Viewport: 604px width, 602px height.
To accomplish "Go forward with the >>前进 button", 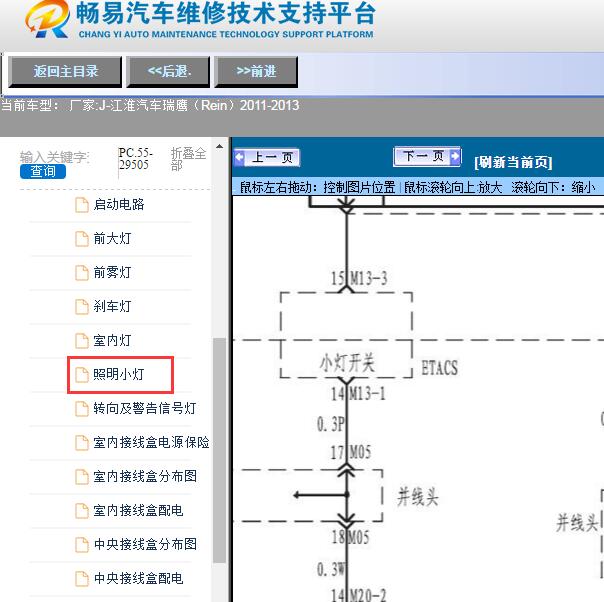I will pyautogui.click(x=256, y=72).
